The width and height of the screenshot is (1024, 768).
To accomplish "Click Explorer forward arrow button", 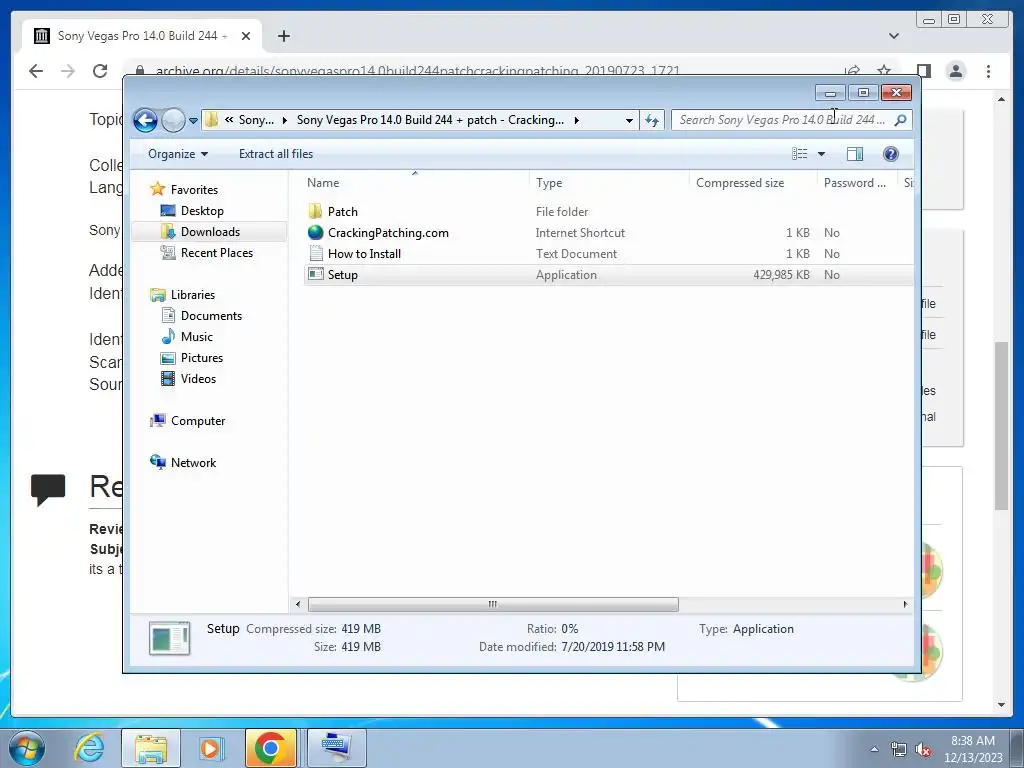I will [x=173, y=120].
